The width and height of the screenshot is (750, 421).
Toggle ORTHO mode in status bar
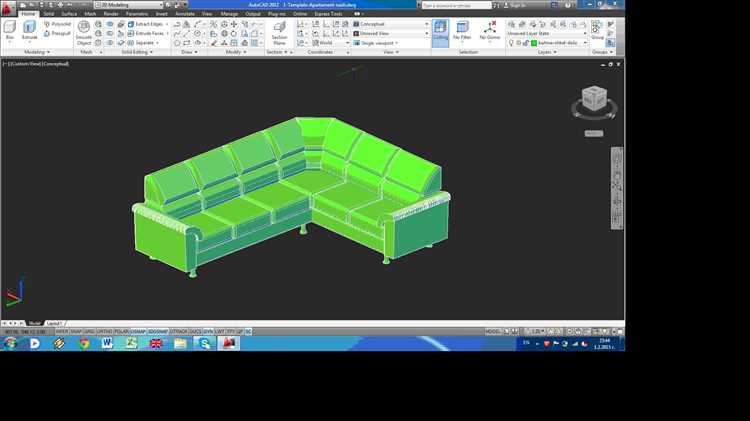click(105, 331)
